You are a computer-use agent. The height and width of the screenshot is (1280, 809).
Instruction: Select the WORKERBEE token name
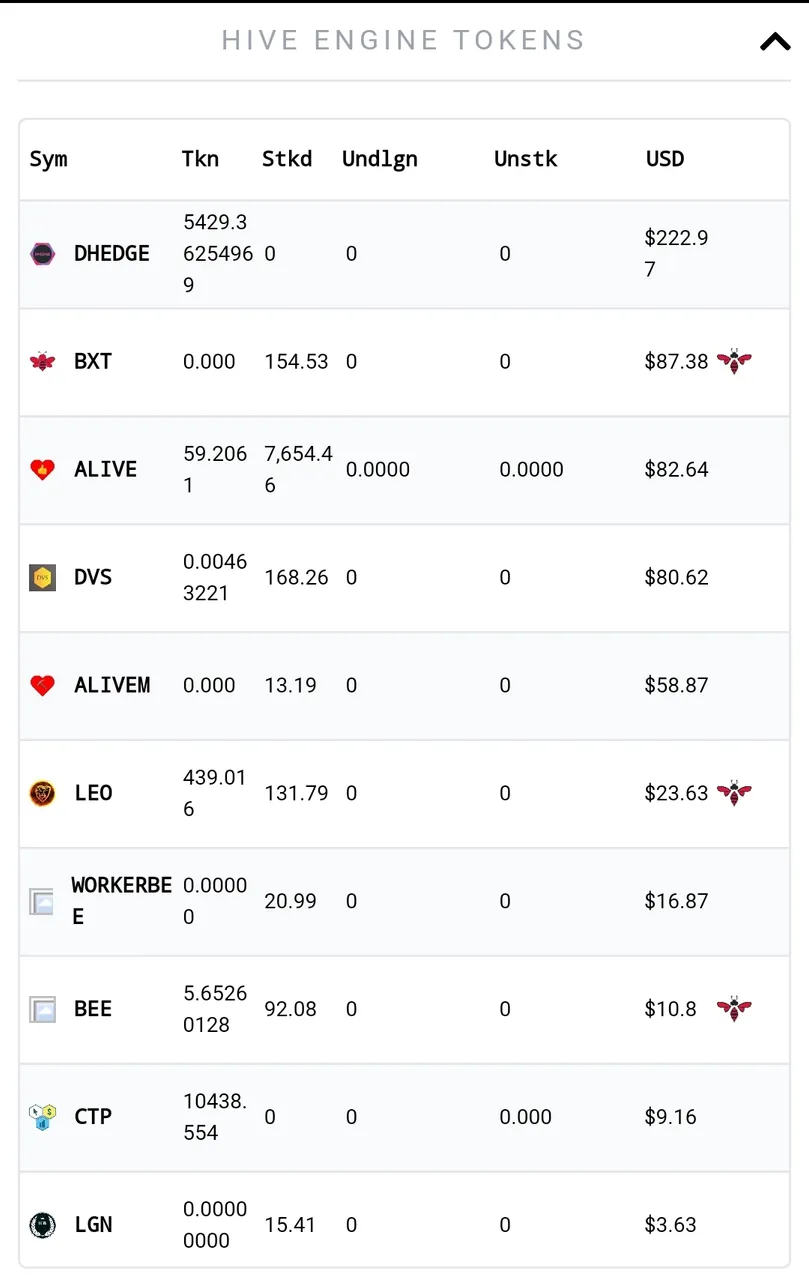click(x=121, y=900)
